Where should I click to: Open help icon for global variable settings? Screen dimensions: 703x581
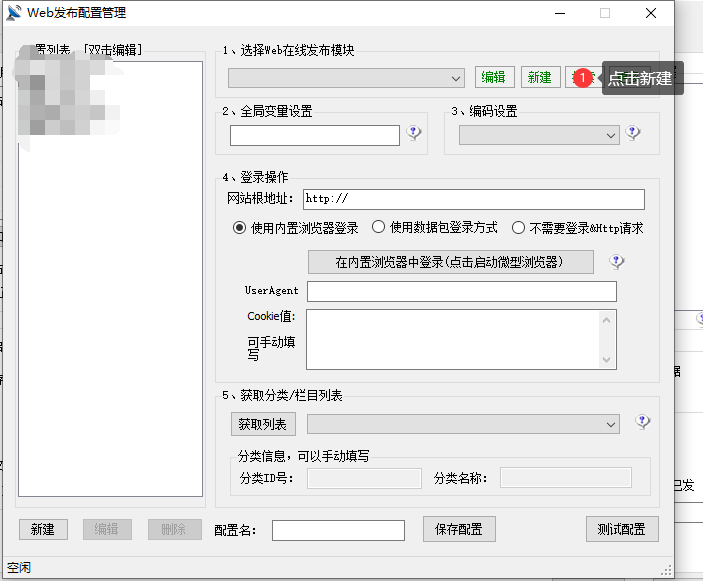414,133
